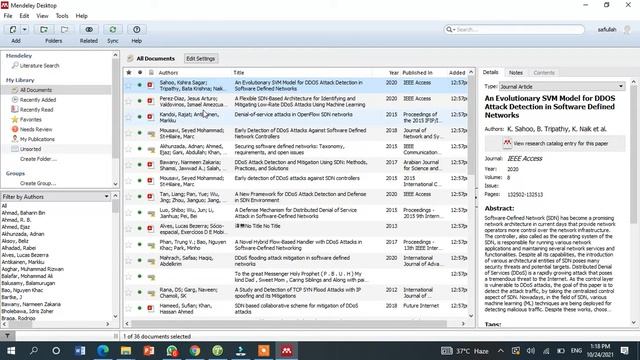Sort by the Year column header
The height and width of the screenshot is (360, 640).
click(393, 73)
